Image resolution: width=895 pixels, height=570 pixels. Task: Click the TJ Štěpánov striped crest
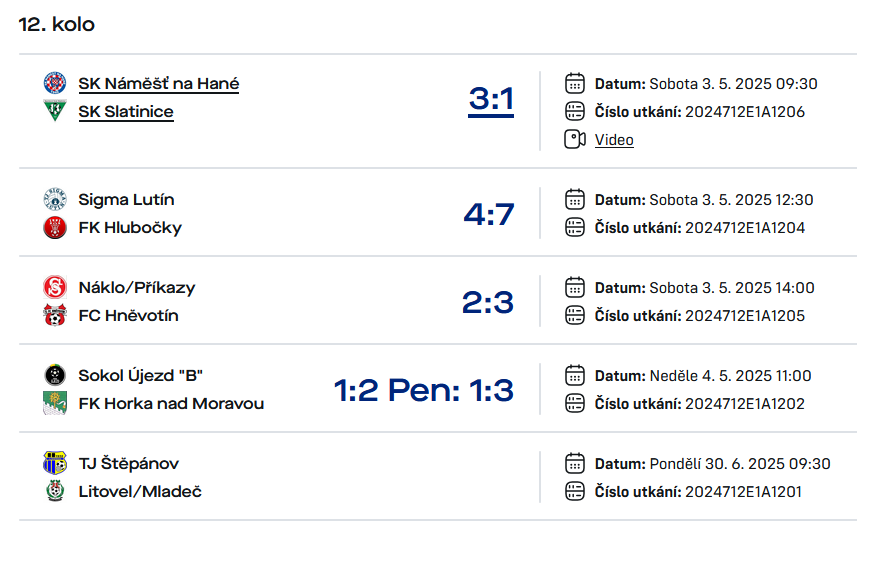pyautogui.click(x=55, y=463)
